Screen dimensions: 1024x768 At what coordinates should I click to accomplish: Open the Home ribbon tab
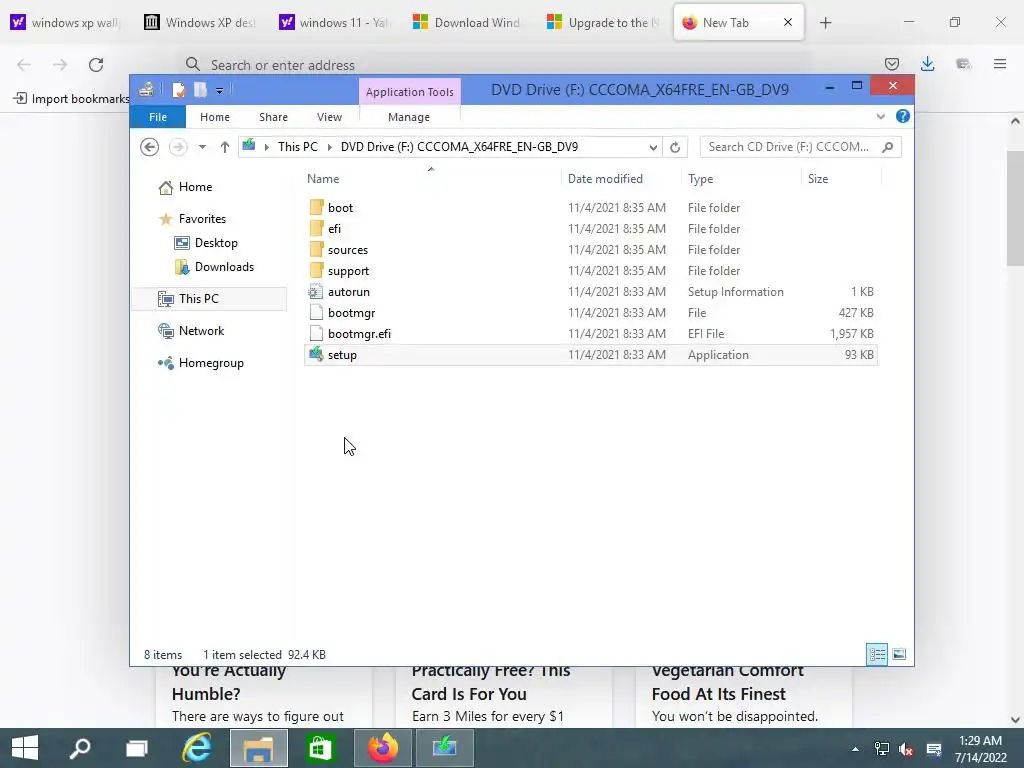pyautogui.click(x=215, y=117)
